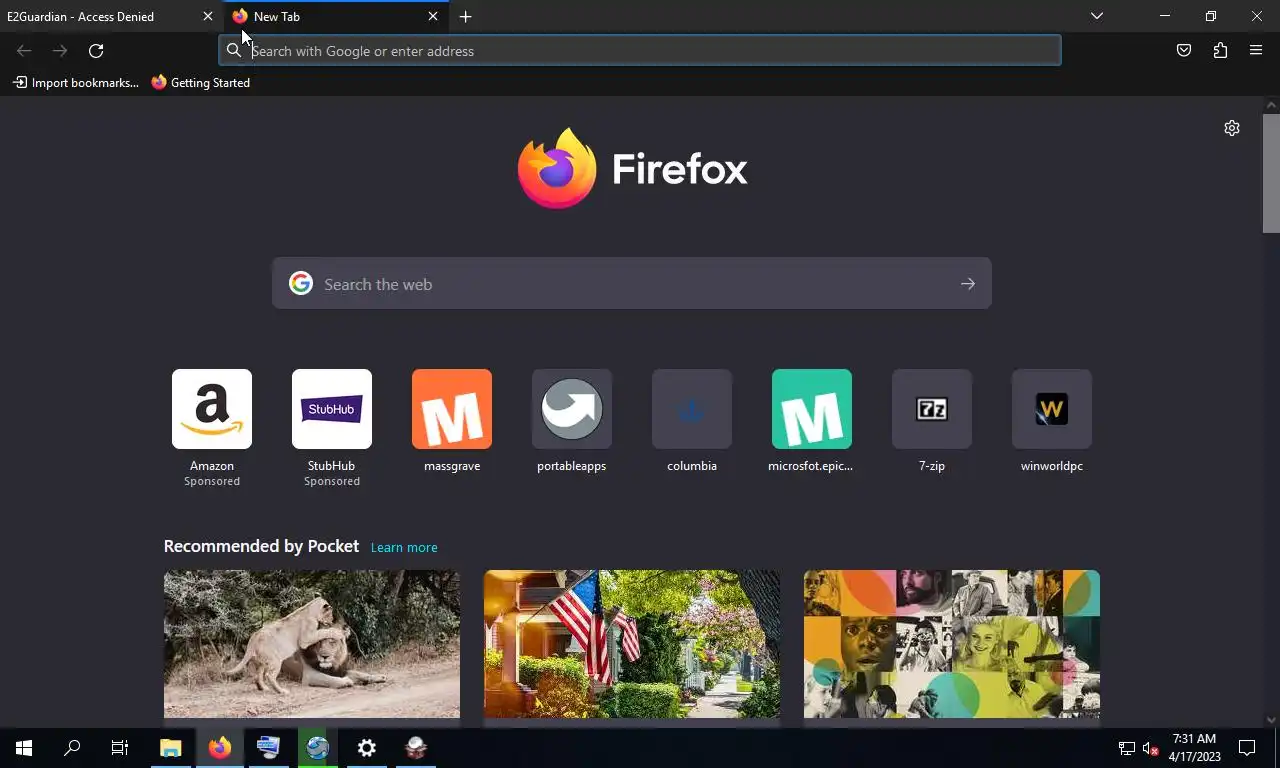Go forward using the forward arrow

tap(60, 51)
